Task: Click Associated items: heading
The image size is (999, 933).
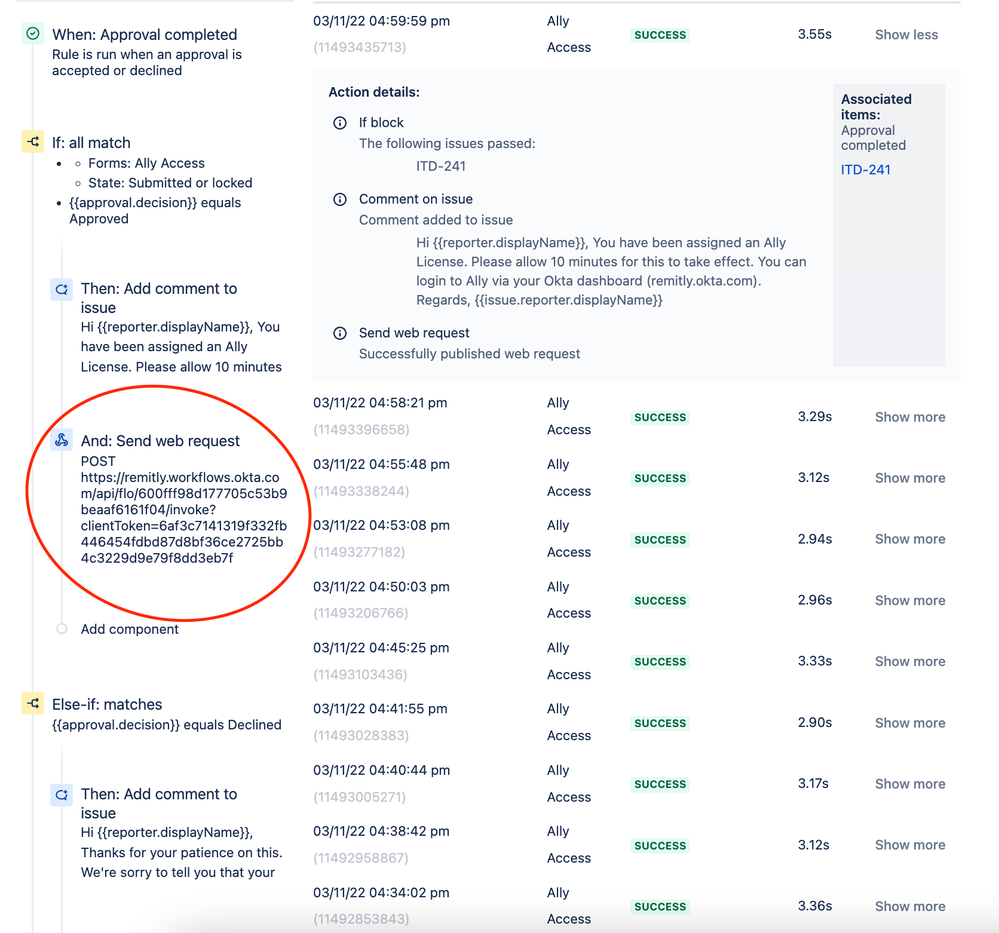Action: click(x=876, y=107)
